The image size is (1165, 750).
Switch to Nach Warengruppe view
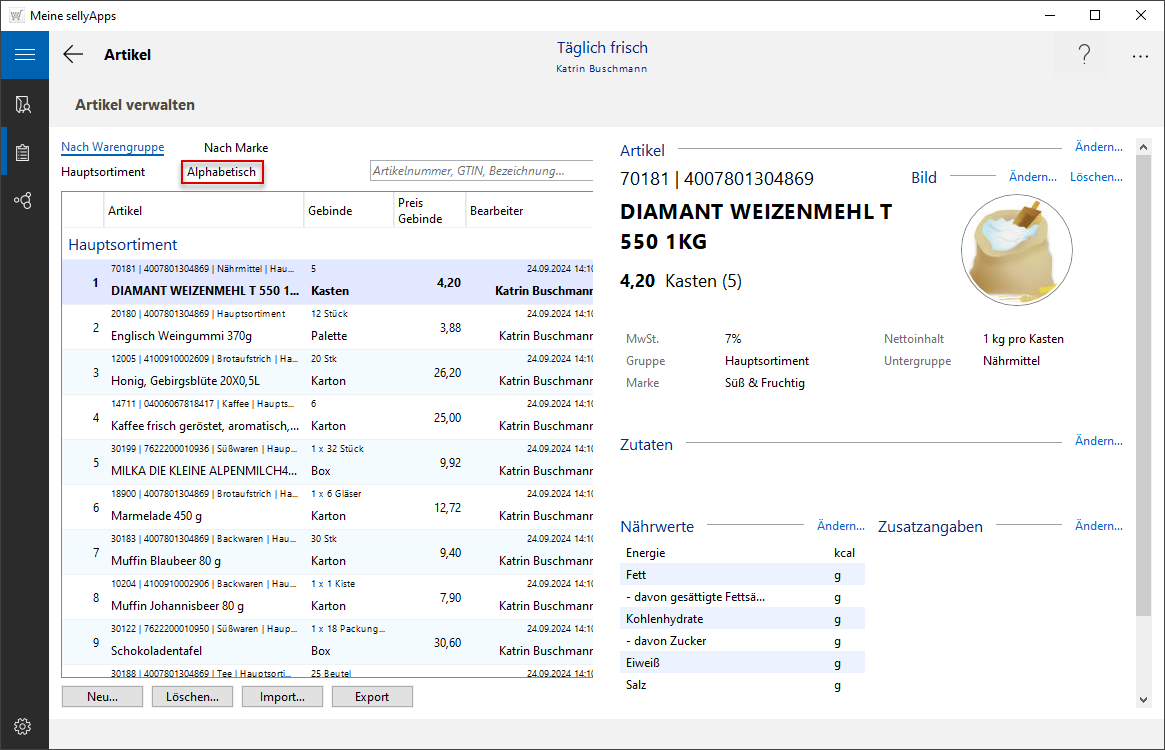point(112,148)
